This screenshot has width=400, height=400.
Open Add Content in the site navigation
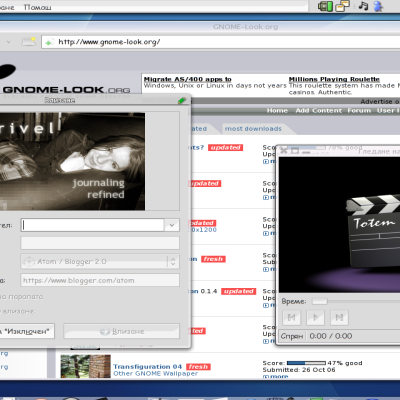318,110
